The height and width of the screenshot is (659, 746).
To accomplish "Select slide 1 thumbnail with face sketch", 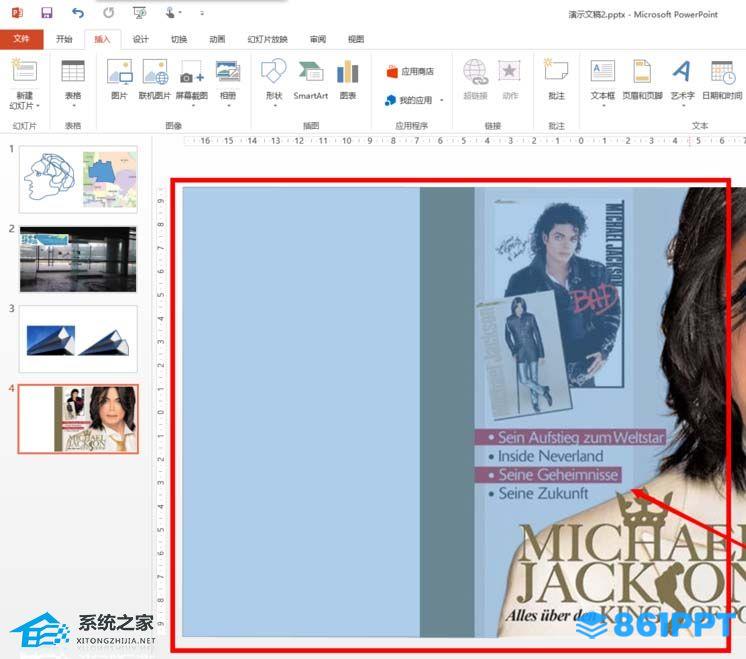I will coord(78,179).
